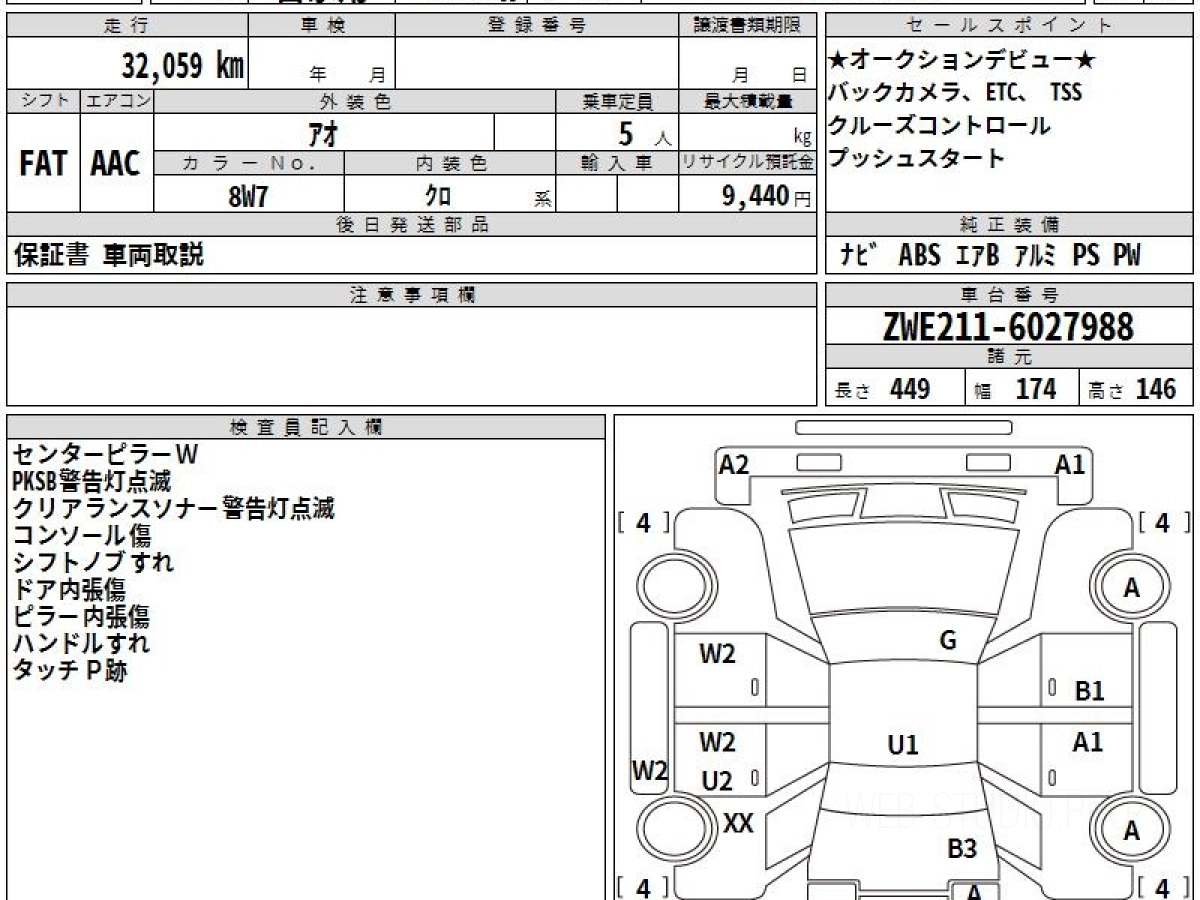Image resolution: width=1200 pixels, height=900 pixels.
Task: Click the B1 damage mark on the diagram
Action: click(1089, 690)
